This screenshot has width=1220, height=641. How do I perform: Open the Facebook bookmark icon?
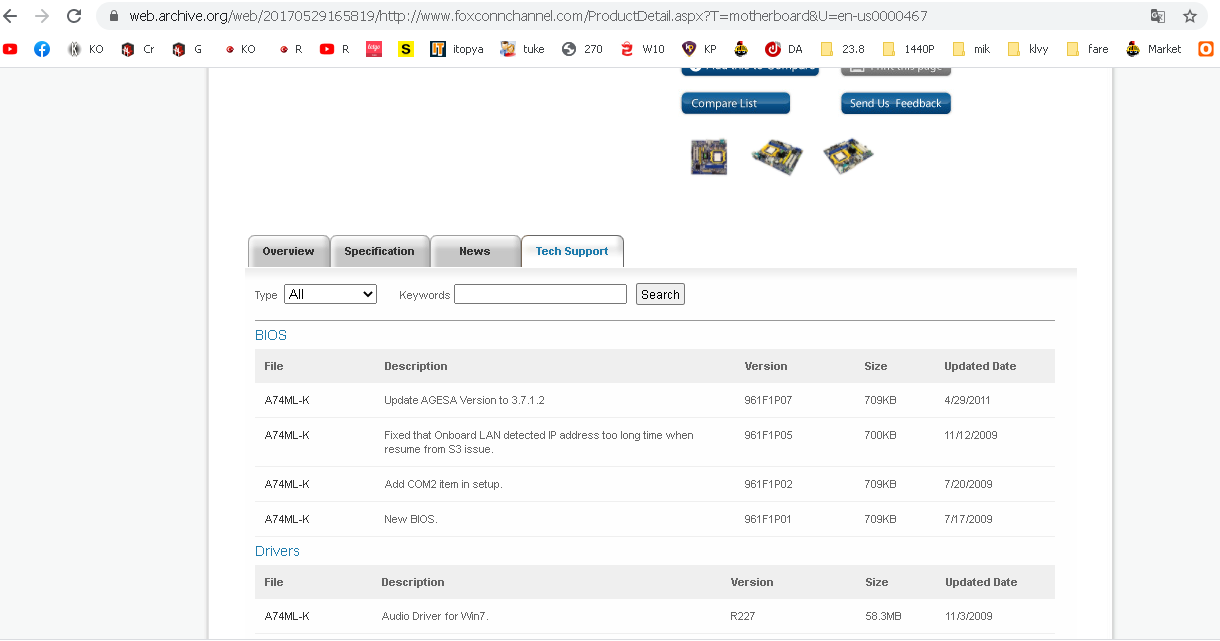[42, 48]
